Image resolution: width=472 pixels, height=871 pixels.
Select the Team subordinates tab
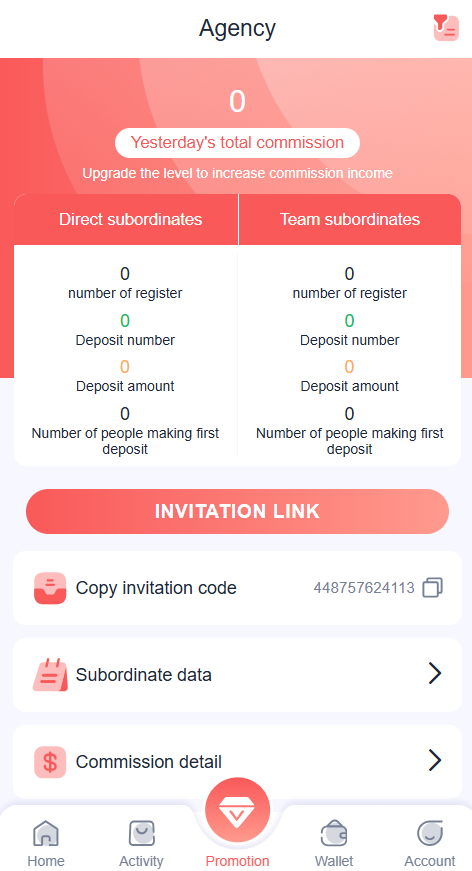(350, 219)
